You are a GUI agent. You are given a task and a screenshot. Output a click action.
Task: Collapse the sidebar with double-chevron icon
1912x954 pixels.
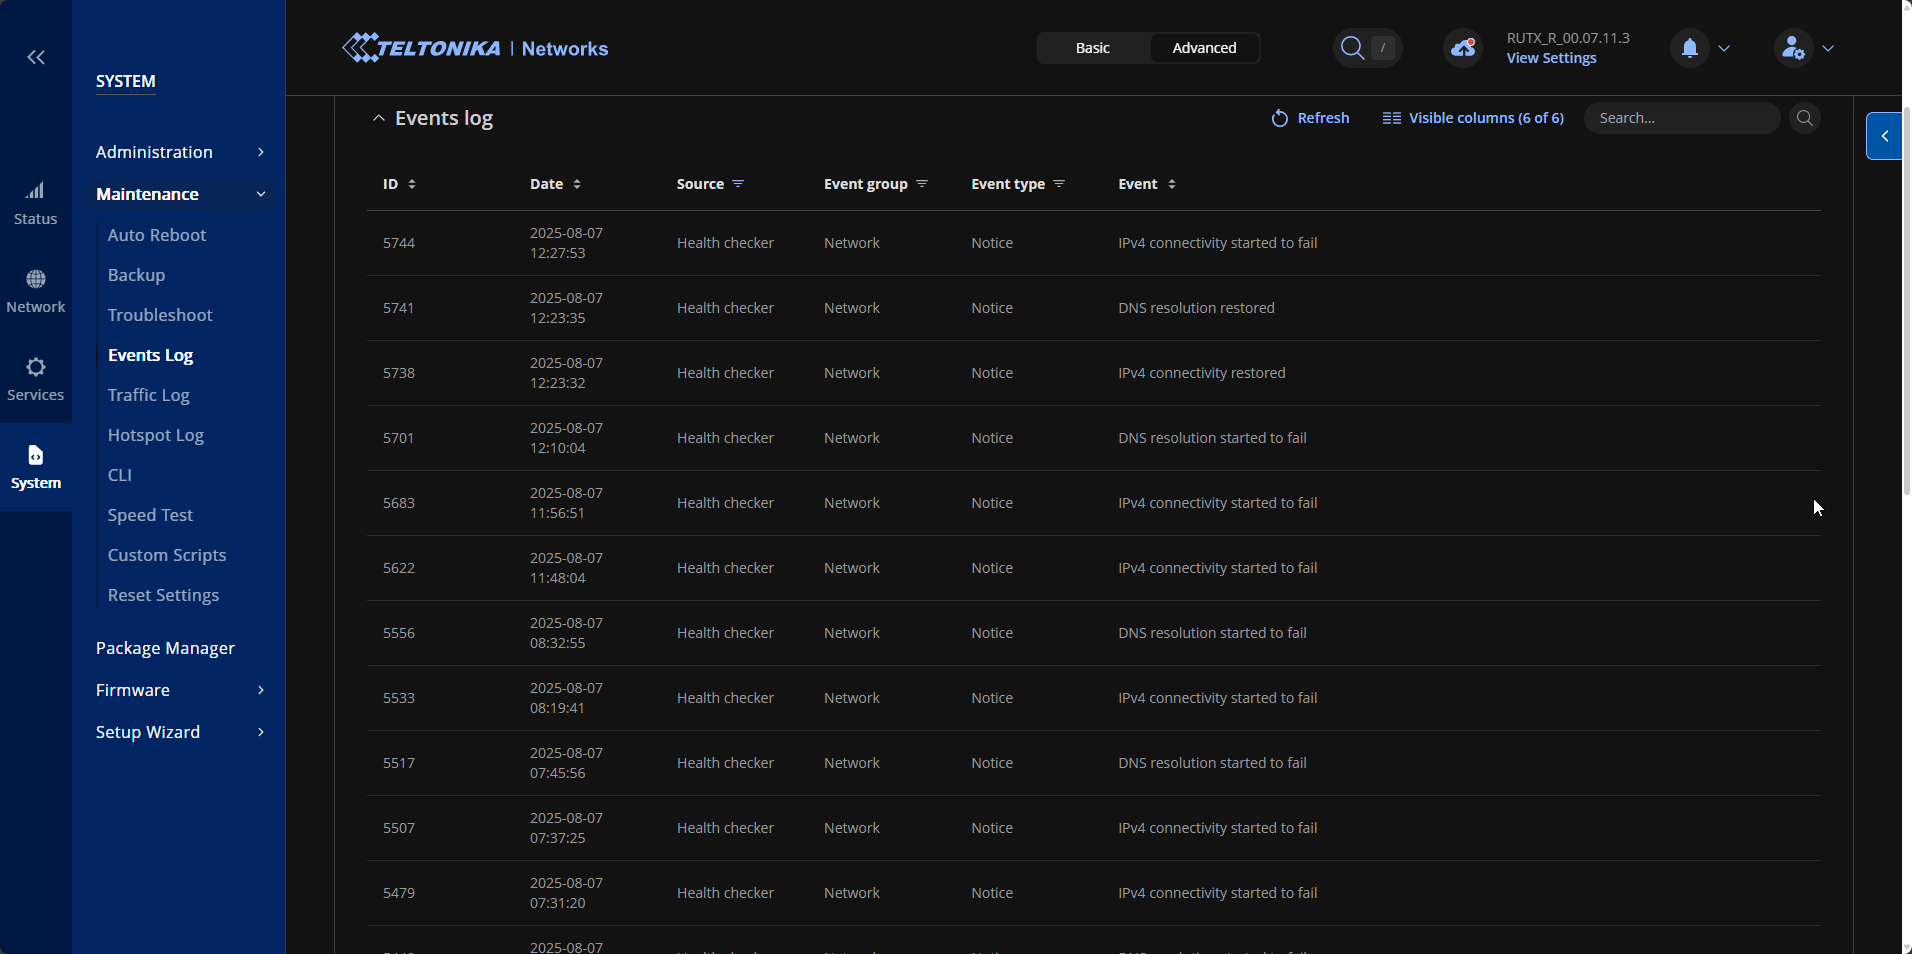pos(36,58)
